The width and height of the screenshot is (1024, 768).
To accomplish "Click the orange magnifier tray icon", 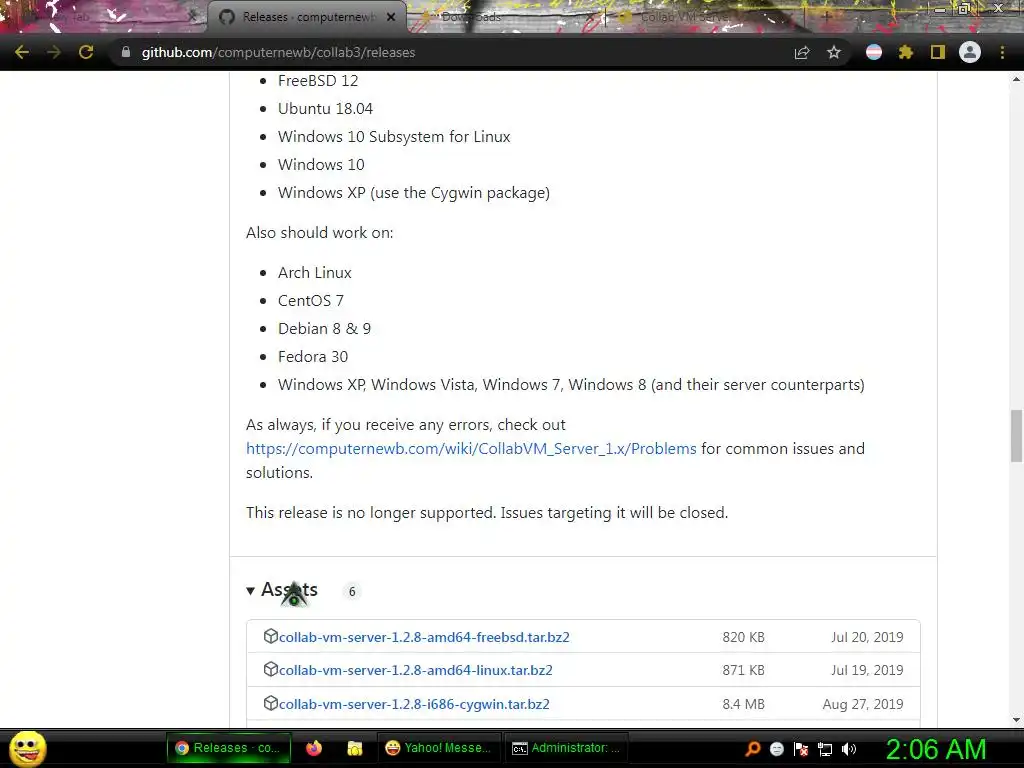I will [753, 748].
